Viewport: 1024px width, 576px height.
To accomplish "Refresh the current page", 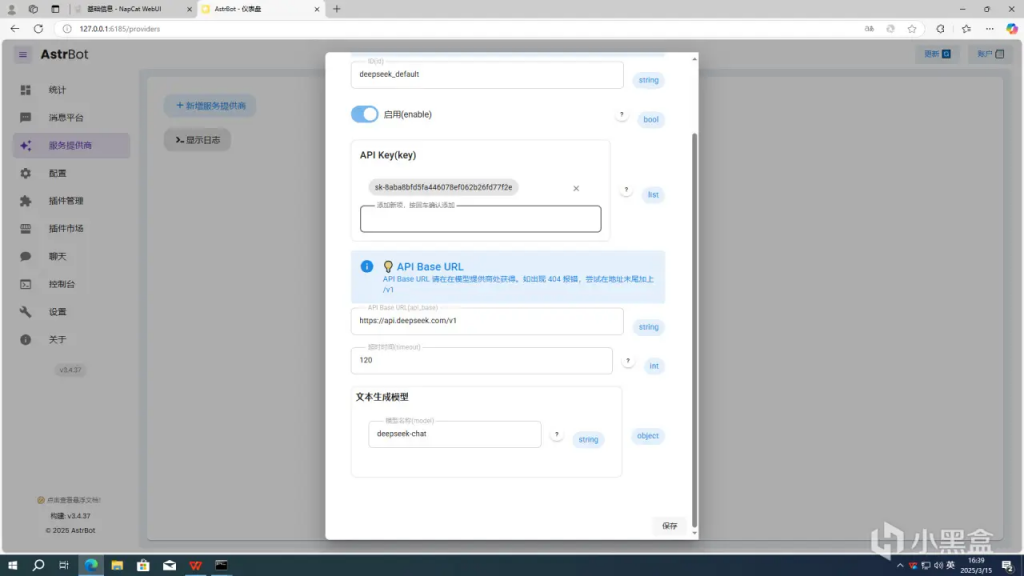I will point(39,29).
